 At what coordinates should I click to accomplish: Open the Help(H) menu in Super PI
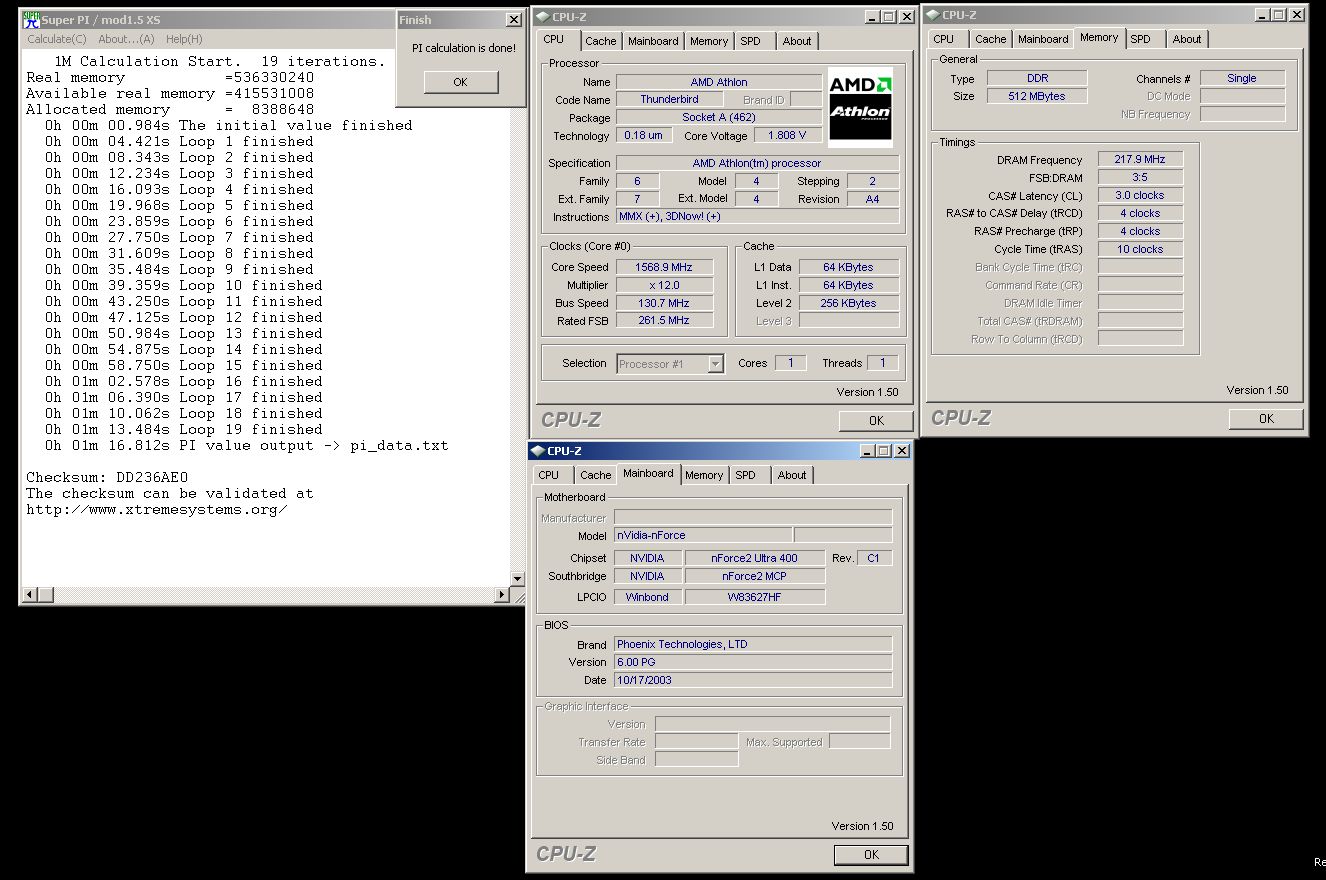pos(184,39)
